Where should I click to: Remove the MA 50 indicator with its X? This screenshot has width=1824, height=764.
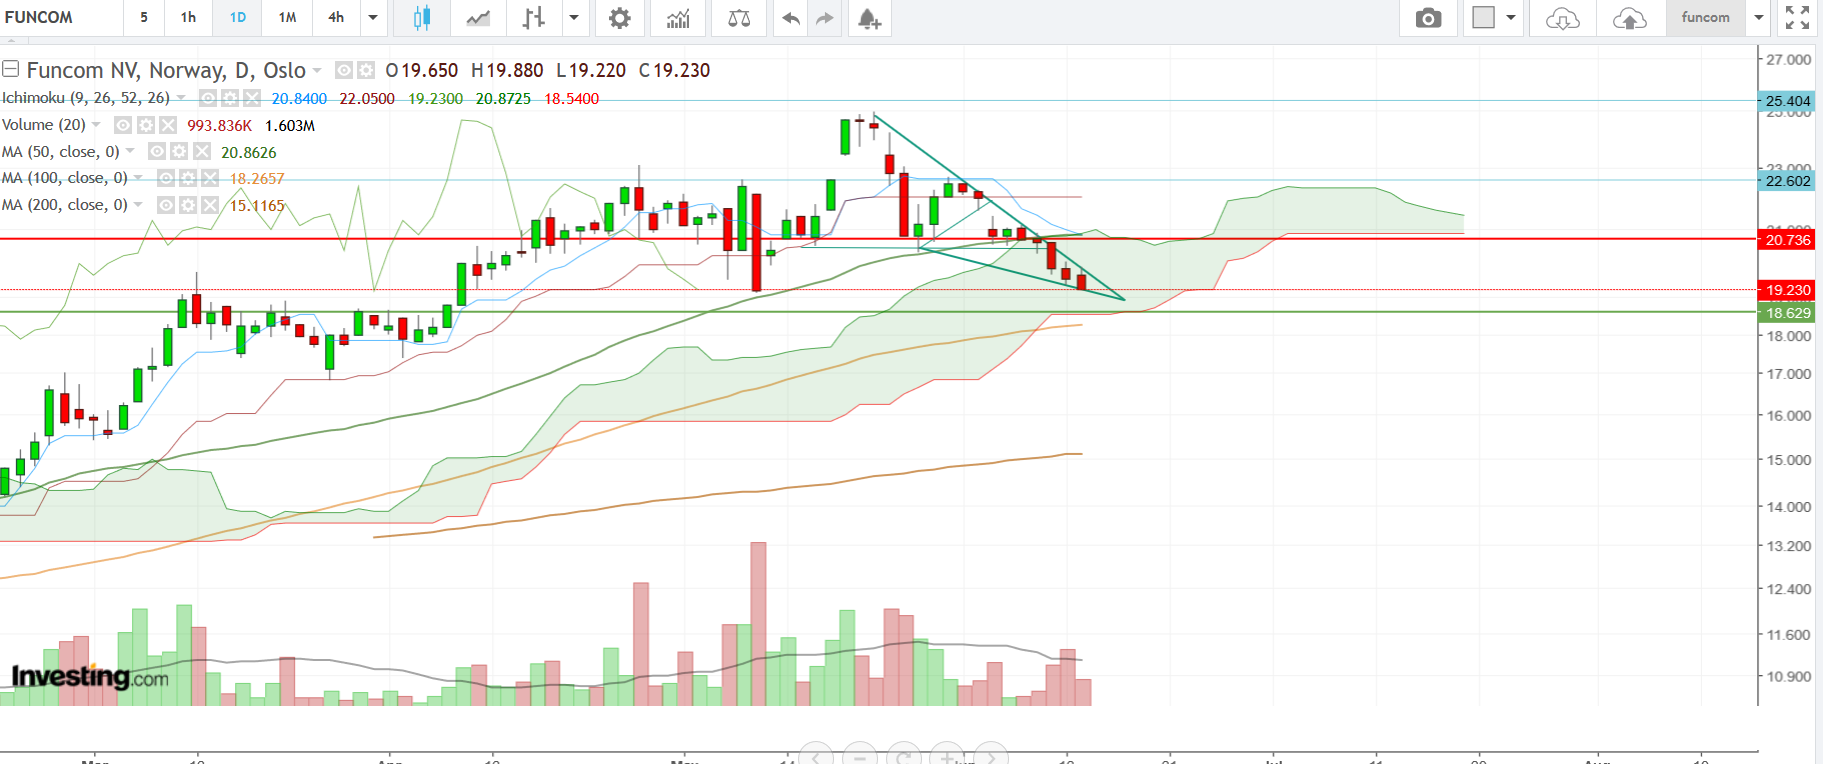tap(202, 152)
